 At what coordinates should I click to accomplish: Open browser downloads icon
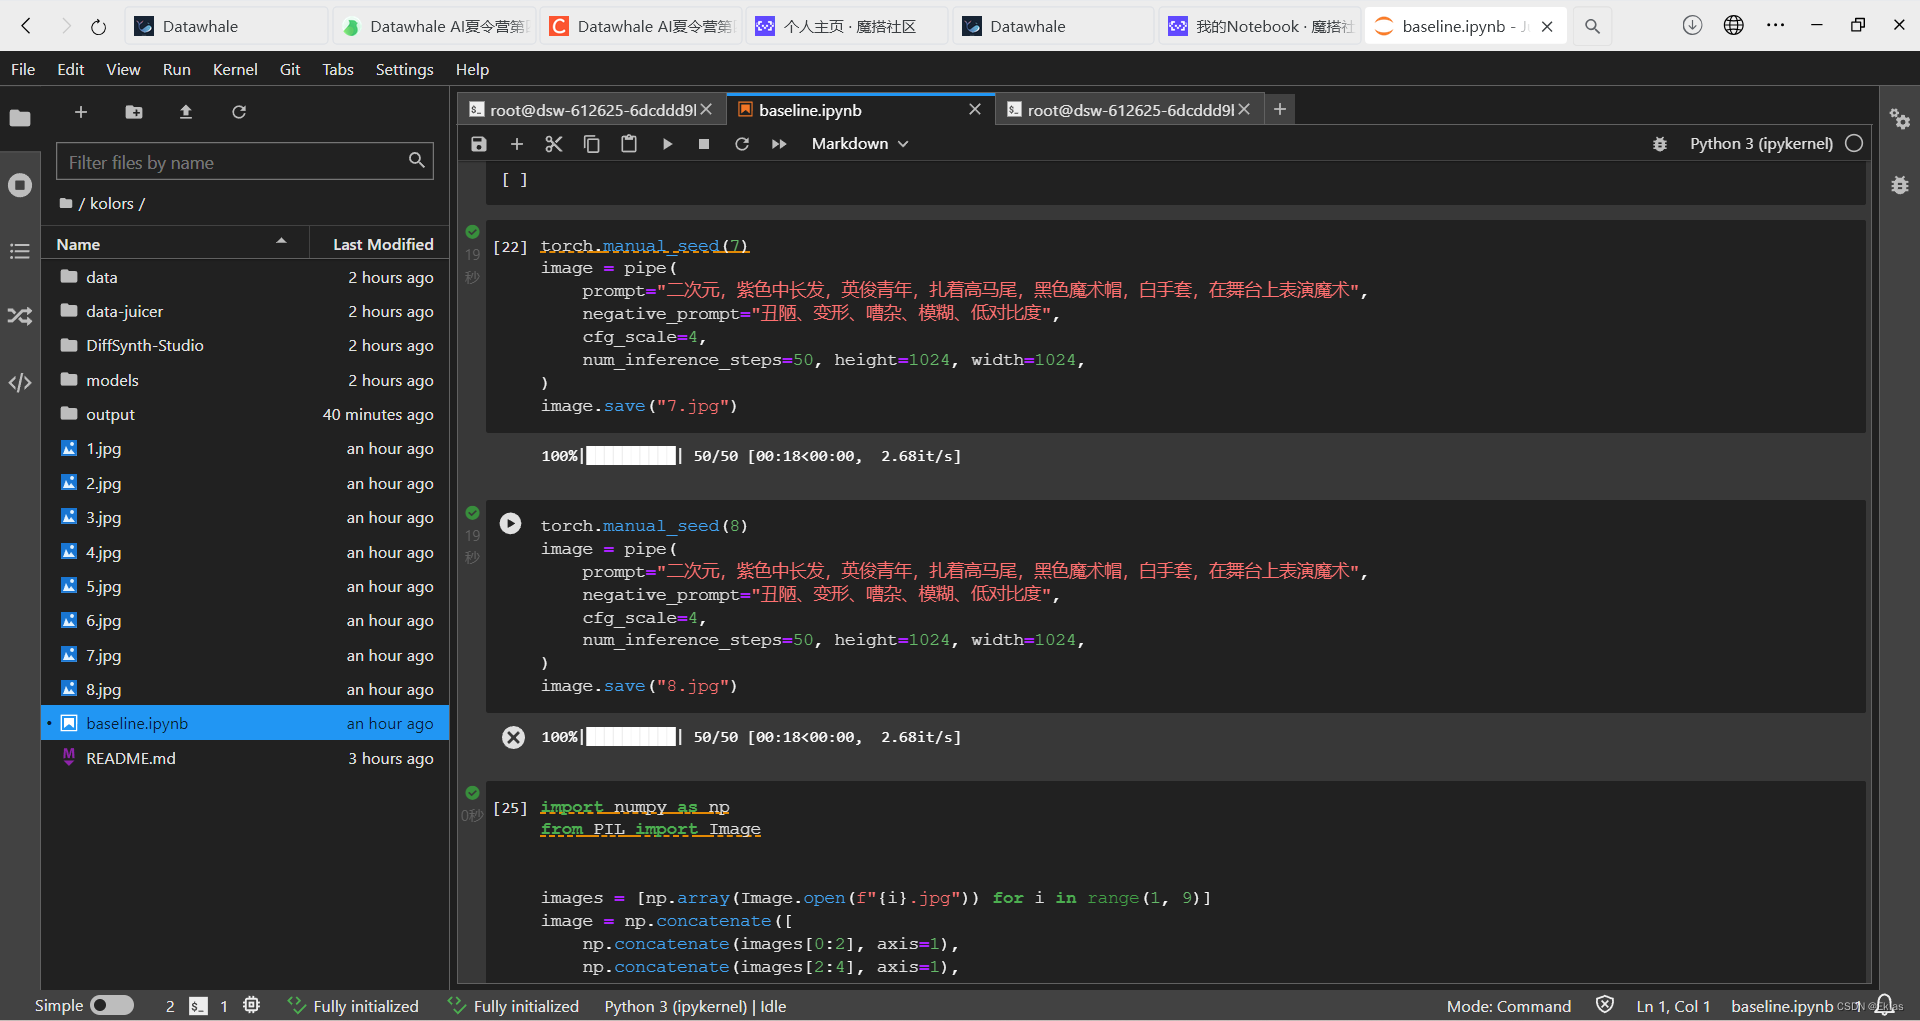click(x=1692, y=25)
